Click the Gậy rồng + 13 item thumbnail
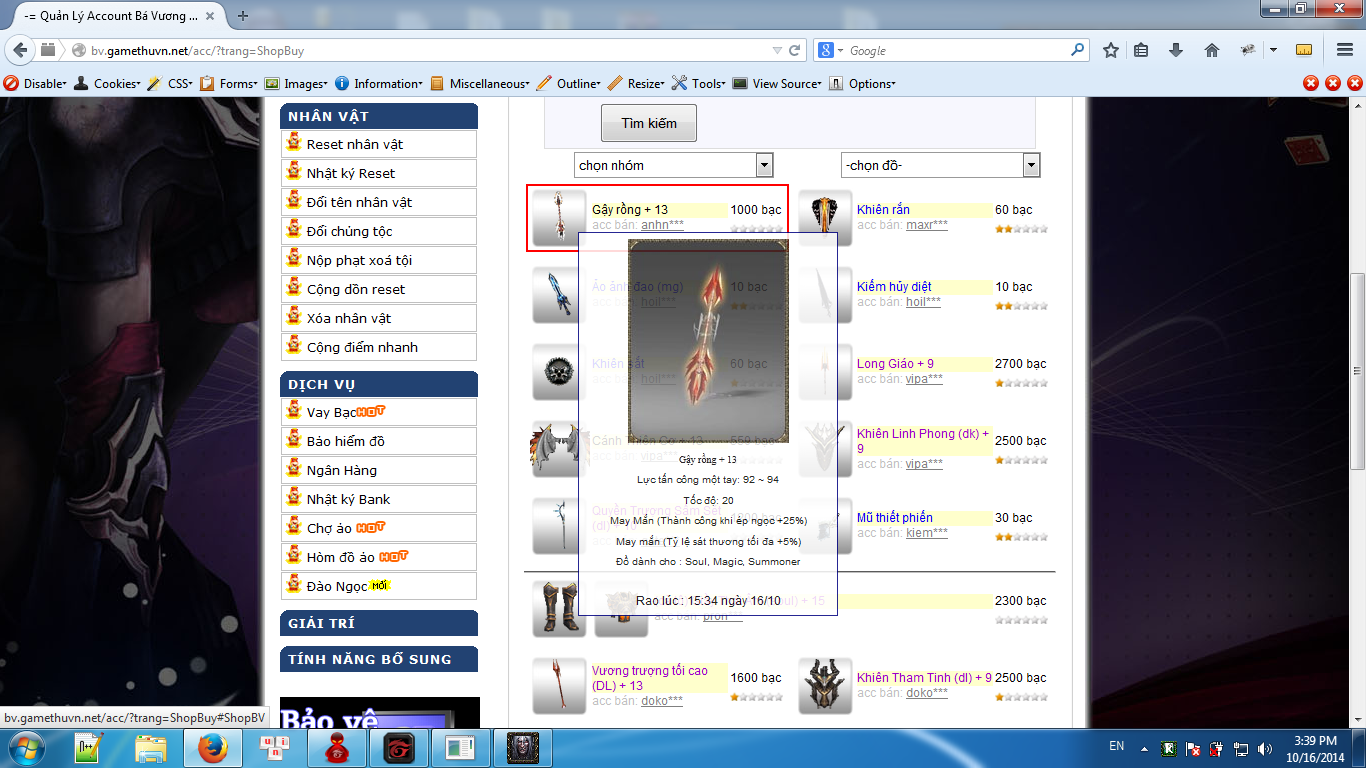This screenshot has width=1366, height=768. point(559,218)
